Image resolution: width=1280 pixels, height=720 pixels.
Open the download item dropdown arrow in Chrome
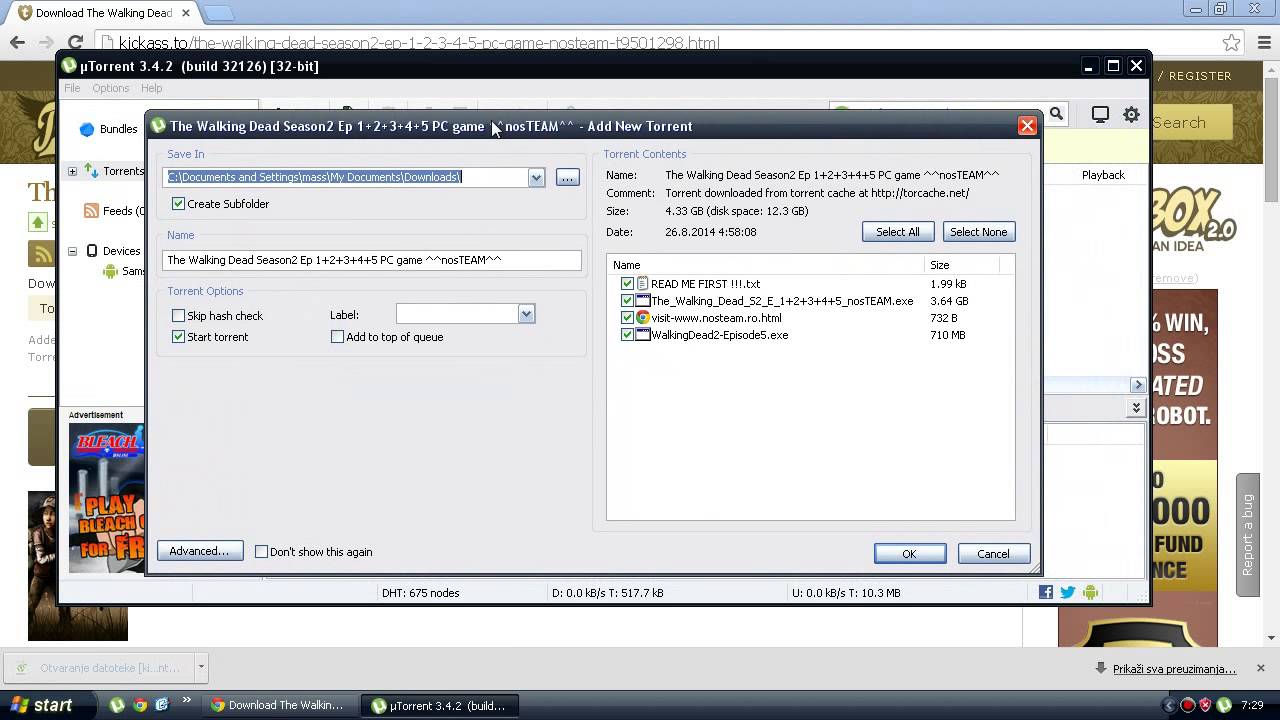tap(201, 667)
